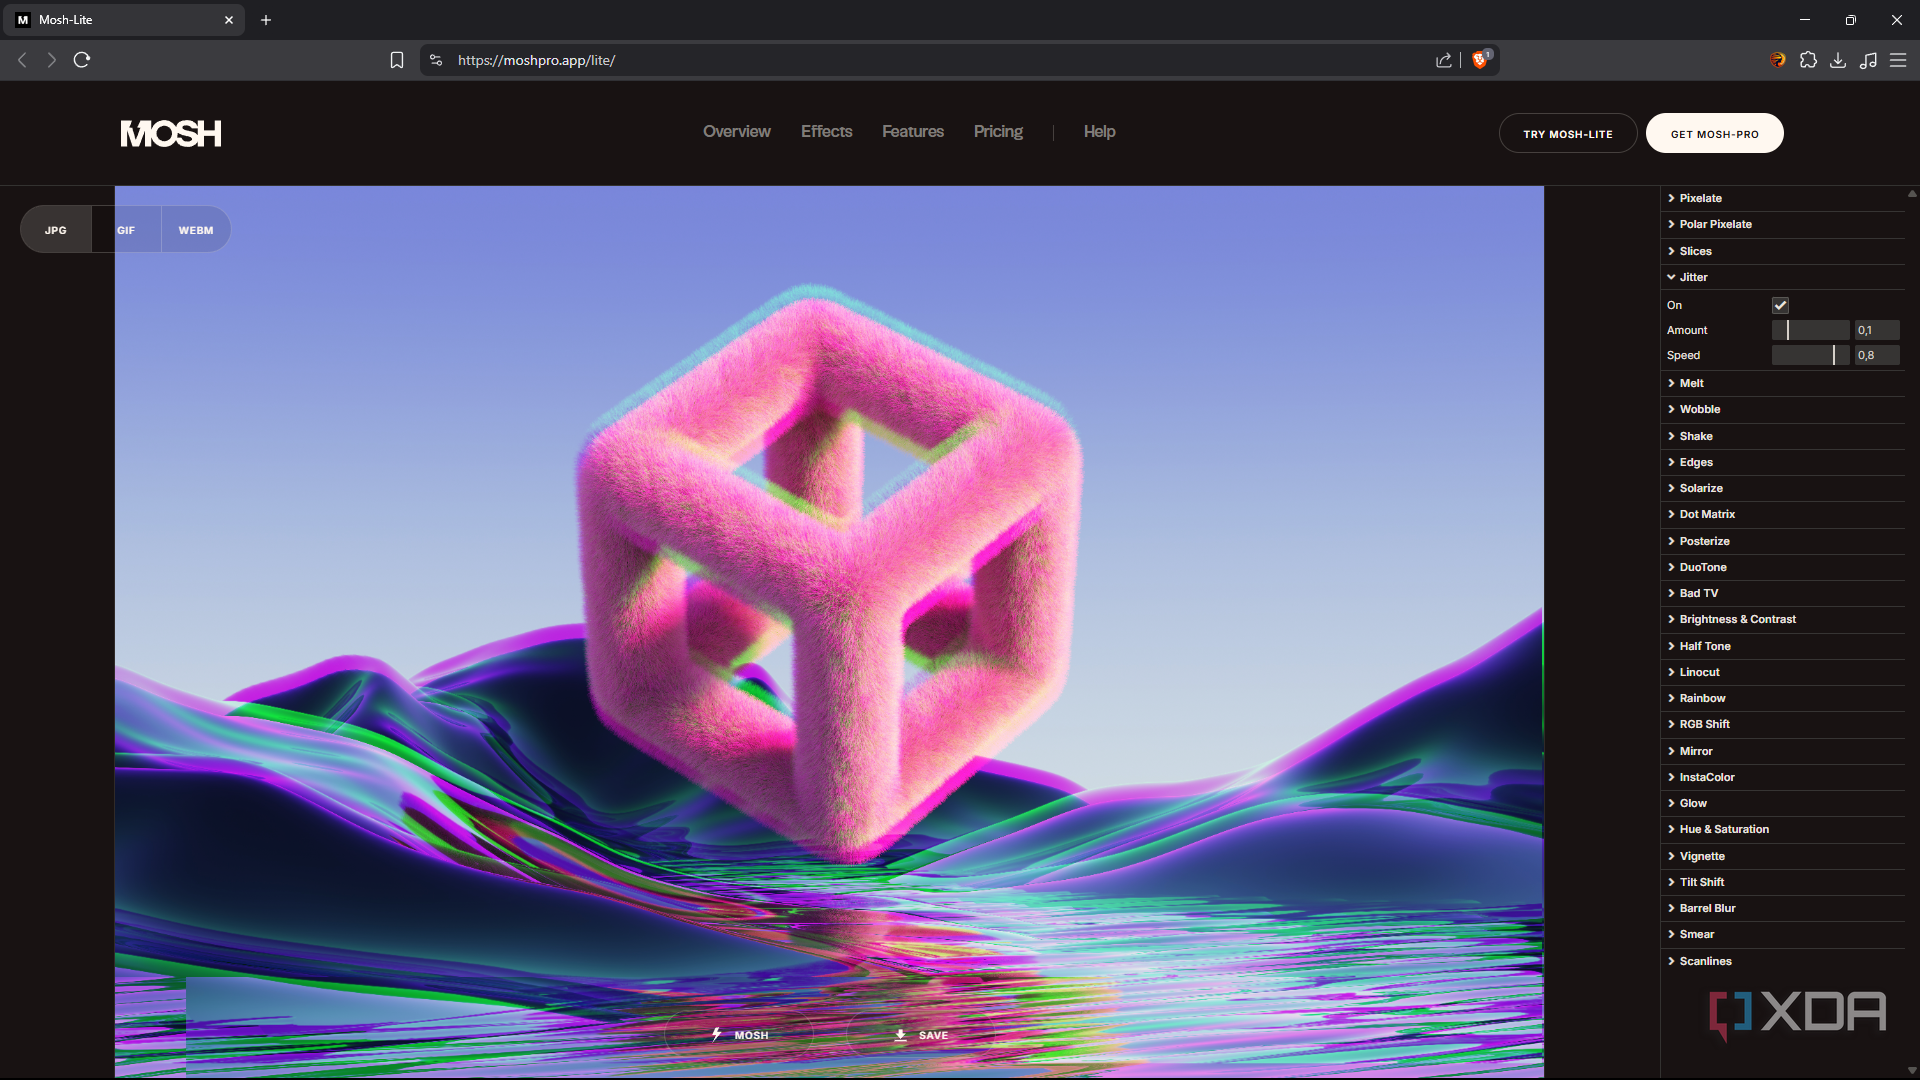Expand the Melt effect
The width and height of the screenshot is (1920, 1080).
click(1785, 383)
